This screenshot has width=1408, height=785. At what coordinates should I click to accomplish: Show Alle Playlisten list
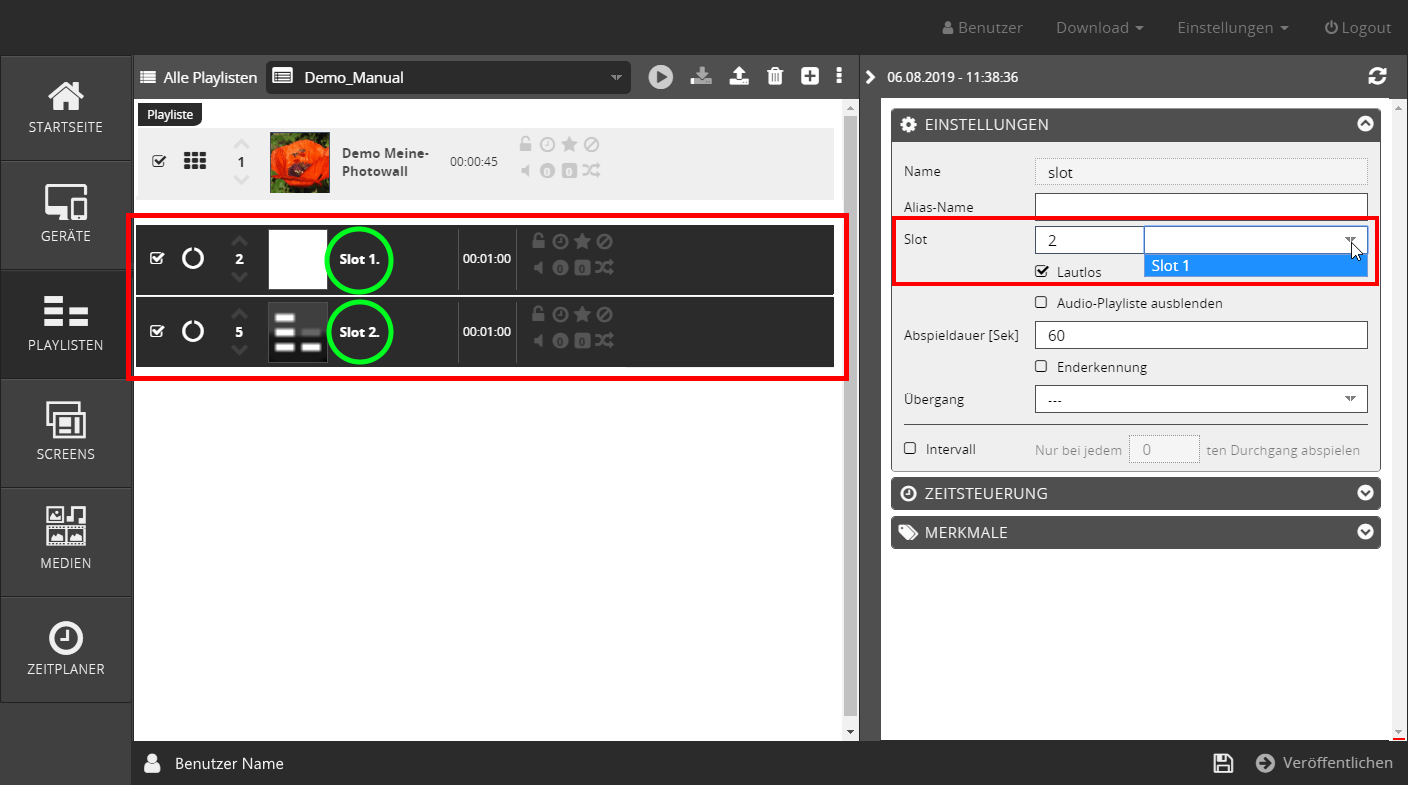(x=199, y=77)
